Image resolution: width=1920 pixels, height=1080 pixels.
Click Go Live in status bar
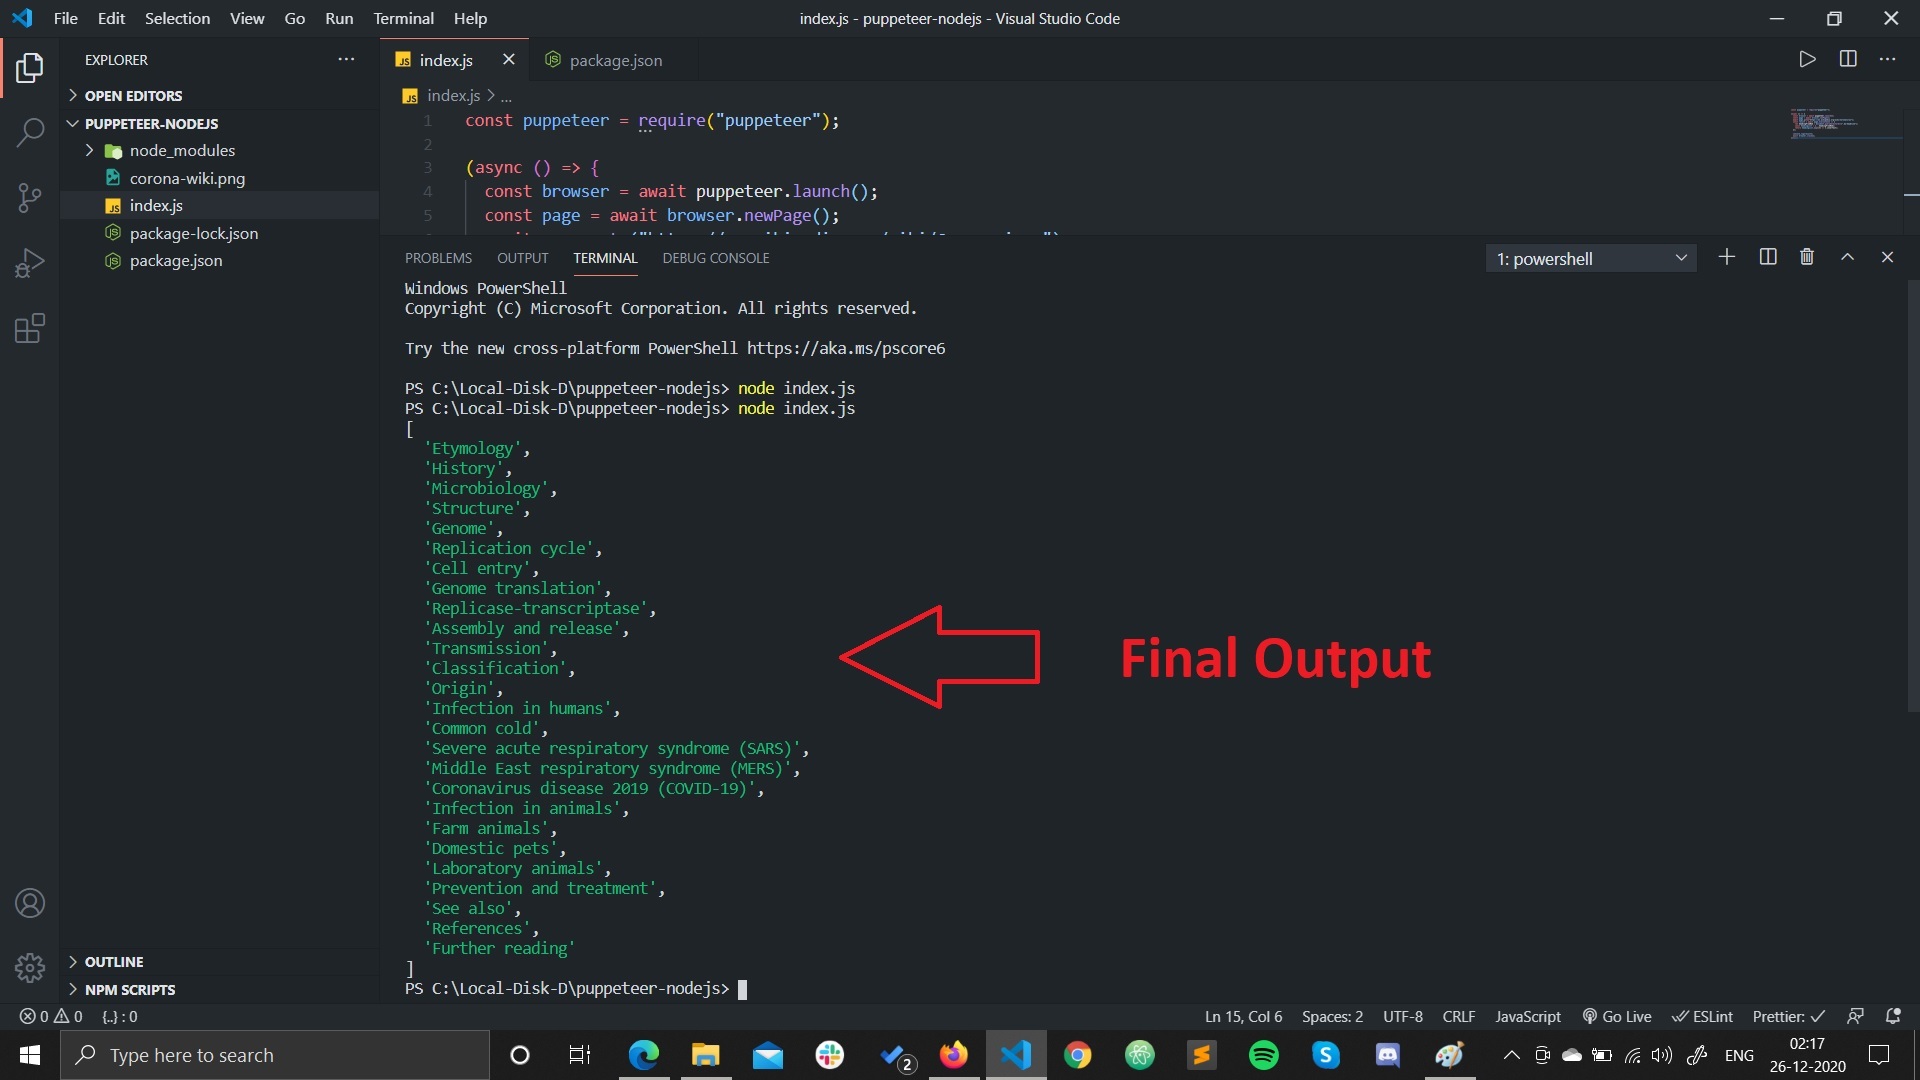pos(1616,1016)
